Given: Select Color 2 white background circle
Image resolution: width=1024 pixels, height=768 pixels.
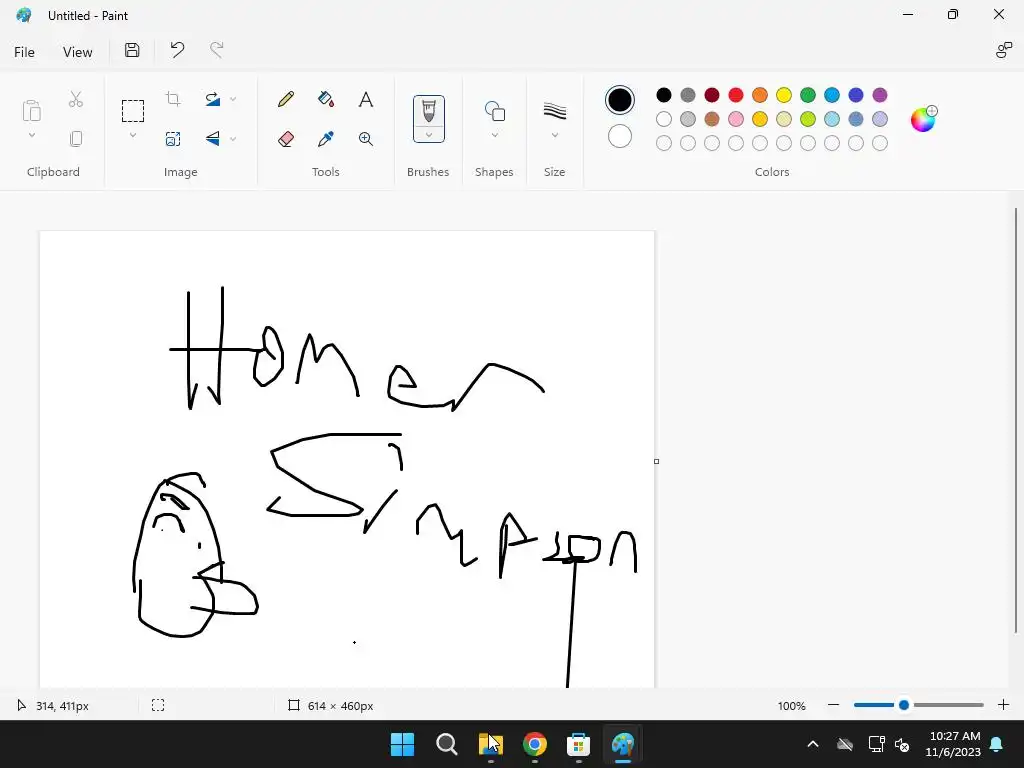Looking at the screenshot, I should (620, 136).
